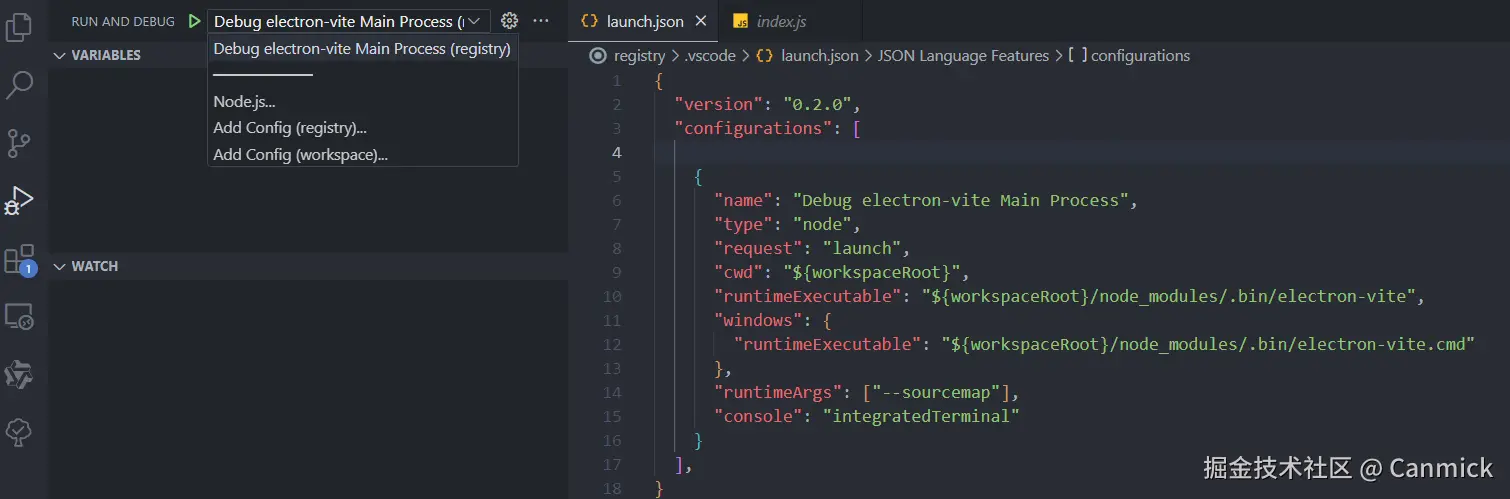1510x499 pixels.
Task: Click the "Debug electron-vite Main Process" name string
Action: [961, 200]
